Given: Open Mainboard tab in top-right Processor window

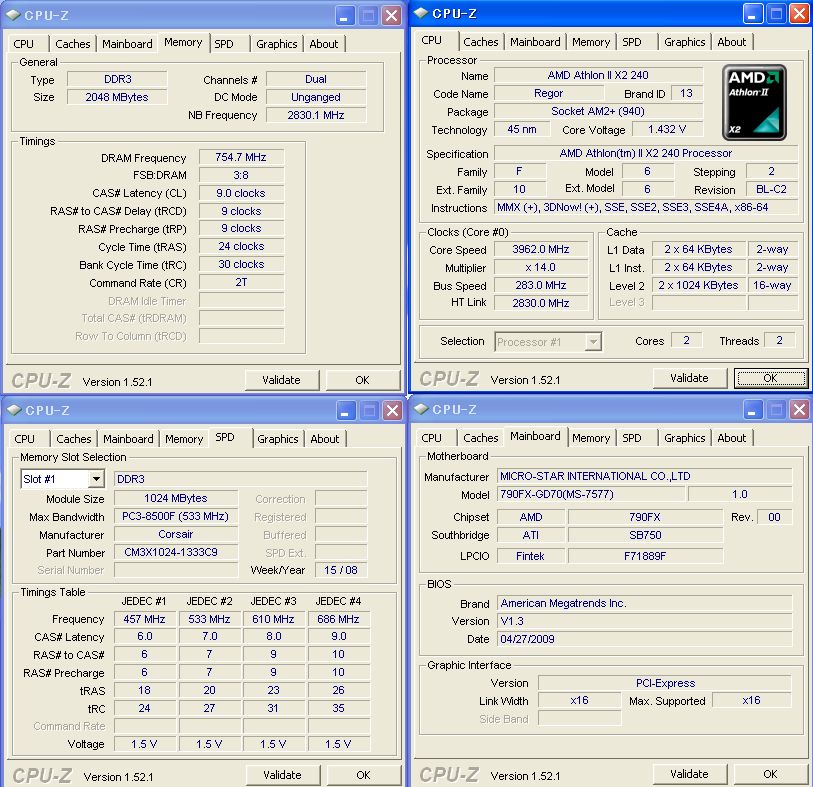Looking at the screenshot, I should click(536, 42).
